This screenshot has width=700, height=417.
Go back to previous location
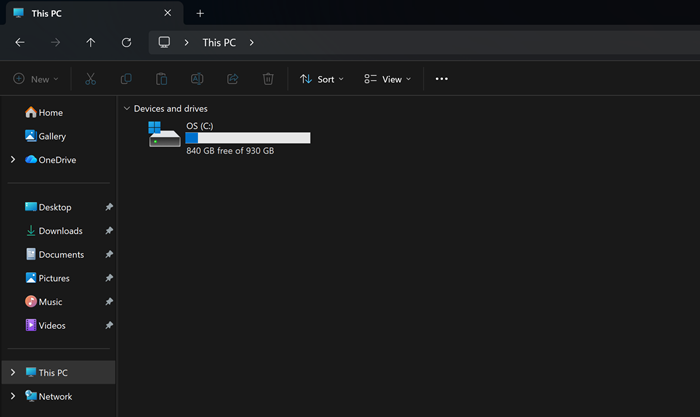(20, 42)
